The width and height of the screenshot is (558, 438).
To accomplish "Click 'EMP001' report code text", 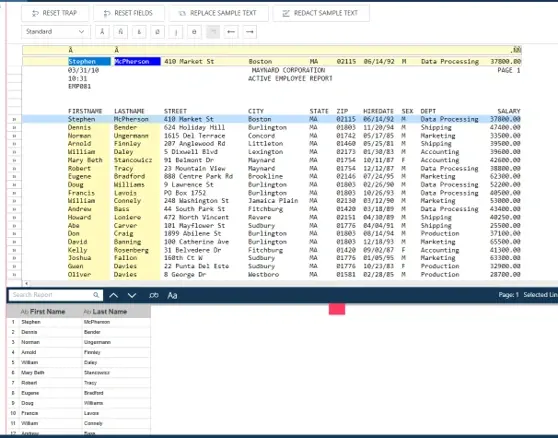I will coord(79,86).
